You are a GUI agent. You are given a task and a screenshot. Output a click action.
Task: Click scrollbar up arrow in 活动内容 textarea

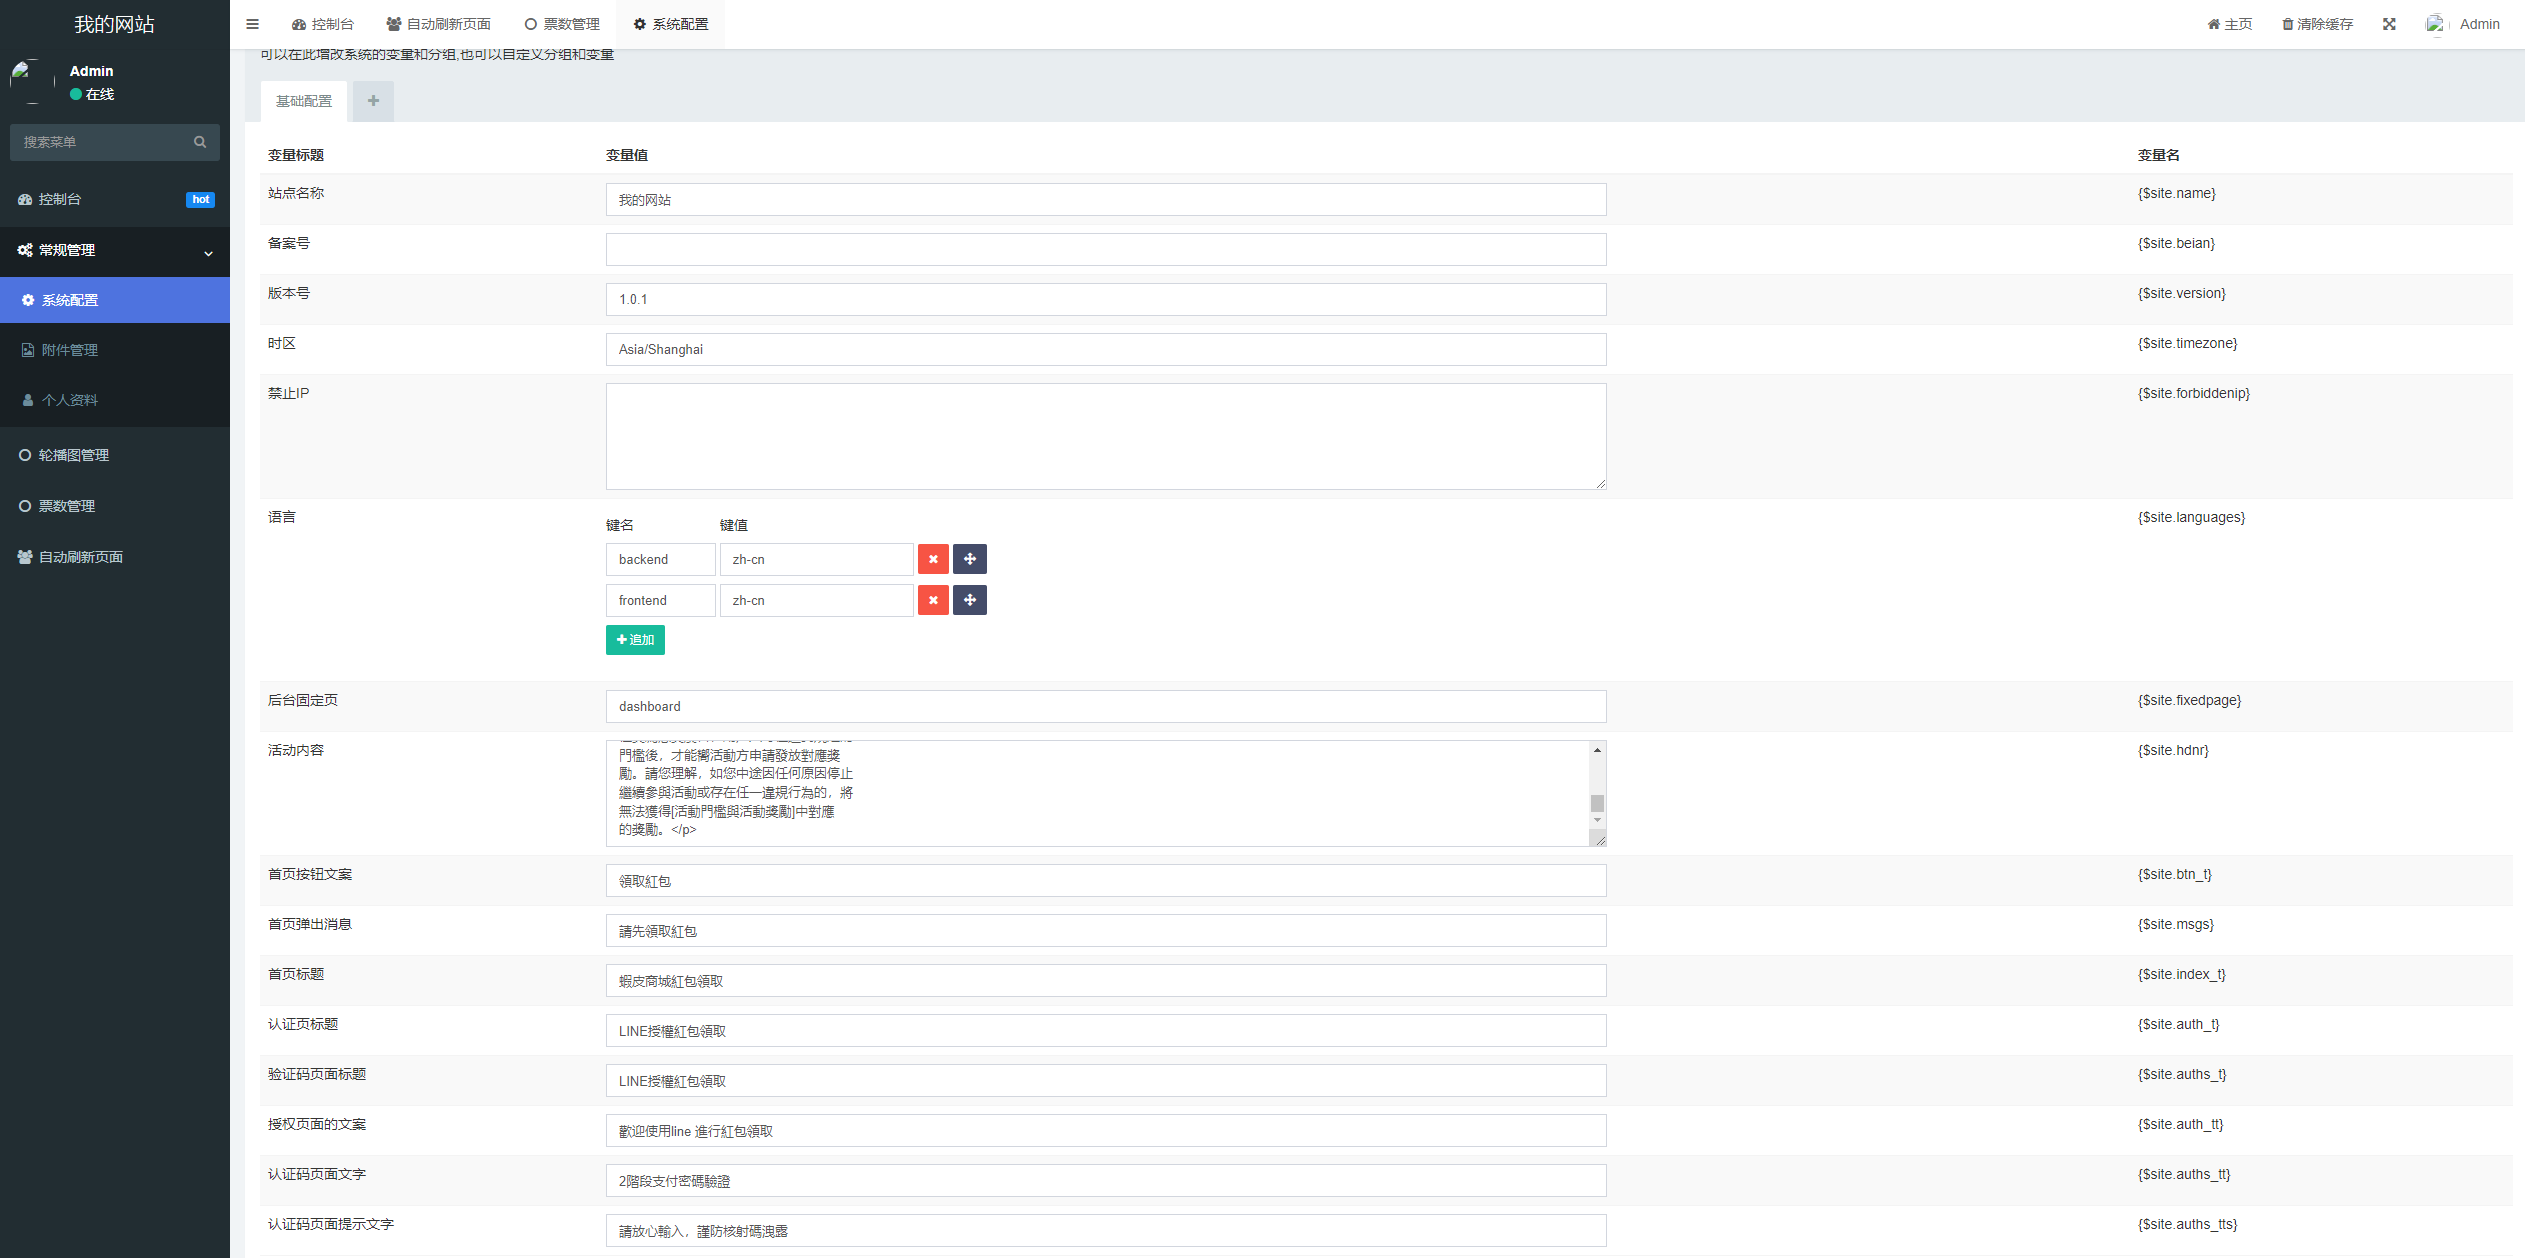[x=1597, y=750]
